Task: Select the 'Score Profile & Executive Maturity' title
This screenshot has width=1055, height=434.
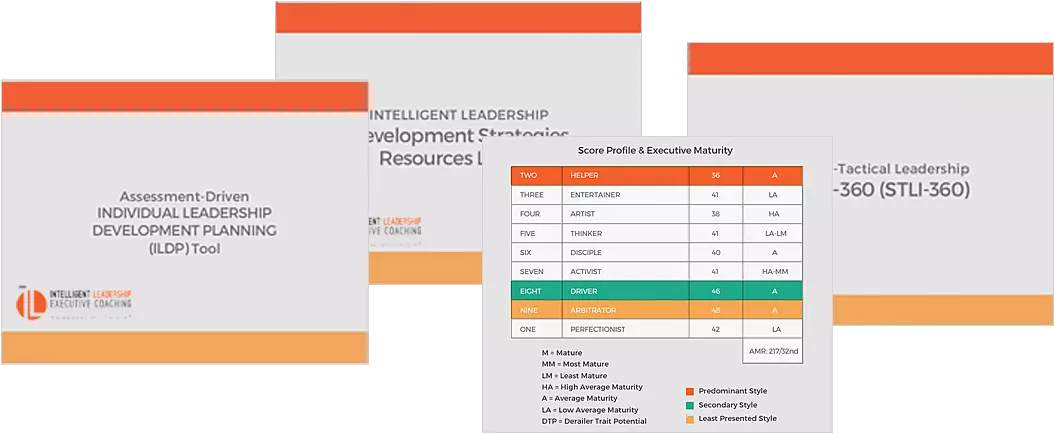Action: [x=655, y=151]
